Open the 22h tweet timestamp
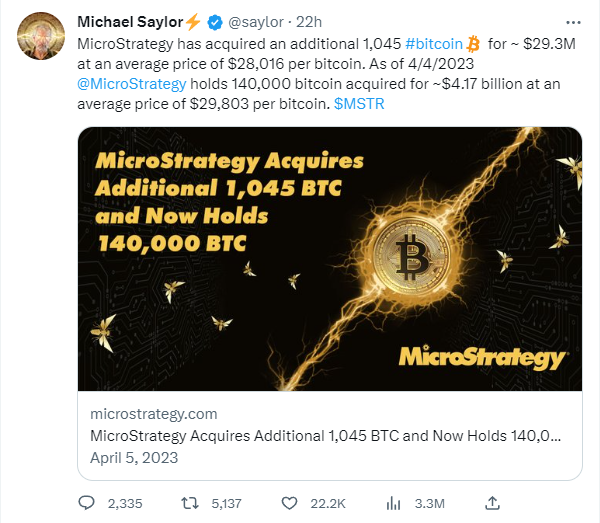 coord(309,22)
